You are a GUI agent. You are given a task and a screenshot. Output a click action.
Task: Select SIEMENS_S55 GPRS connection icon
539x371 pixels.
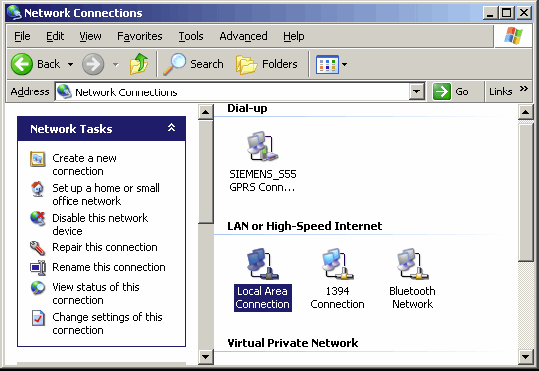[x=263, y=146]
